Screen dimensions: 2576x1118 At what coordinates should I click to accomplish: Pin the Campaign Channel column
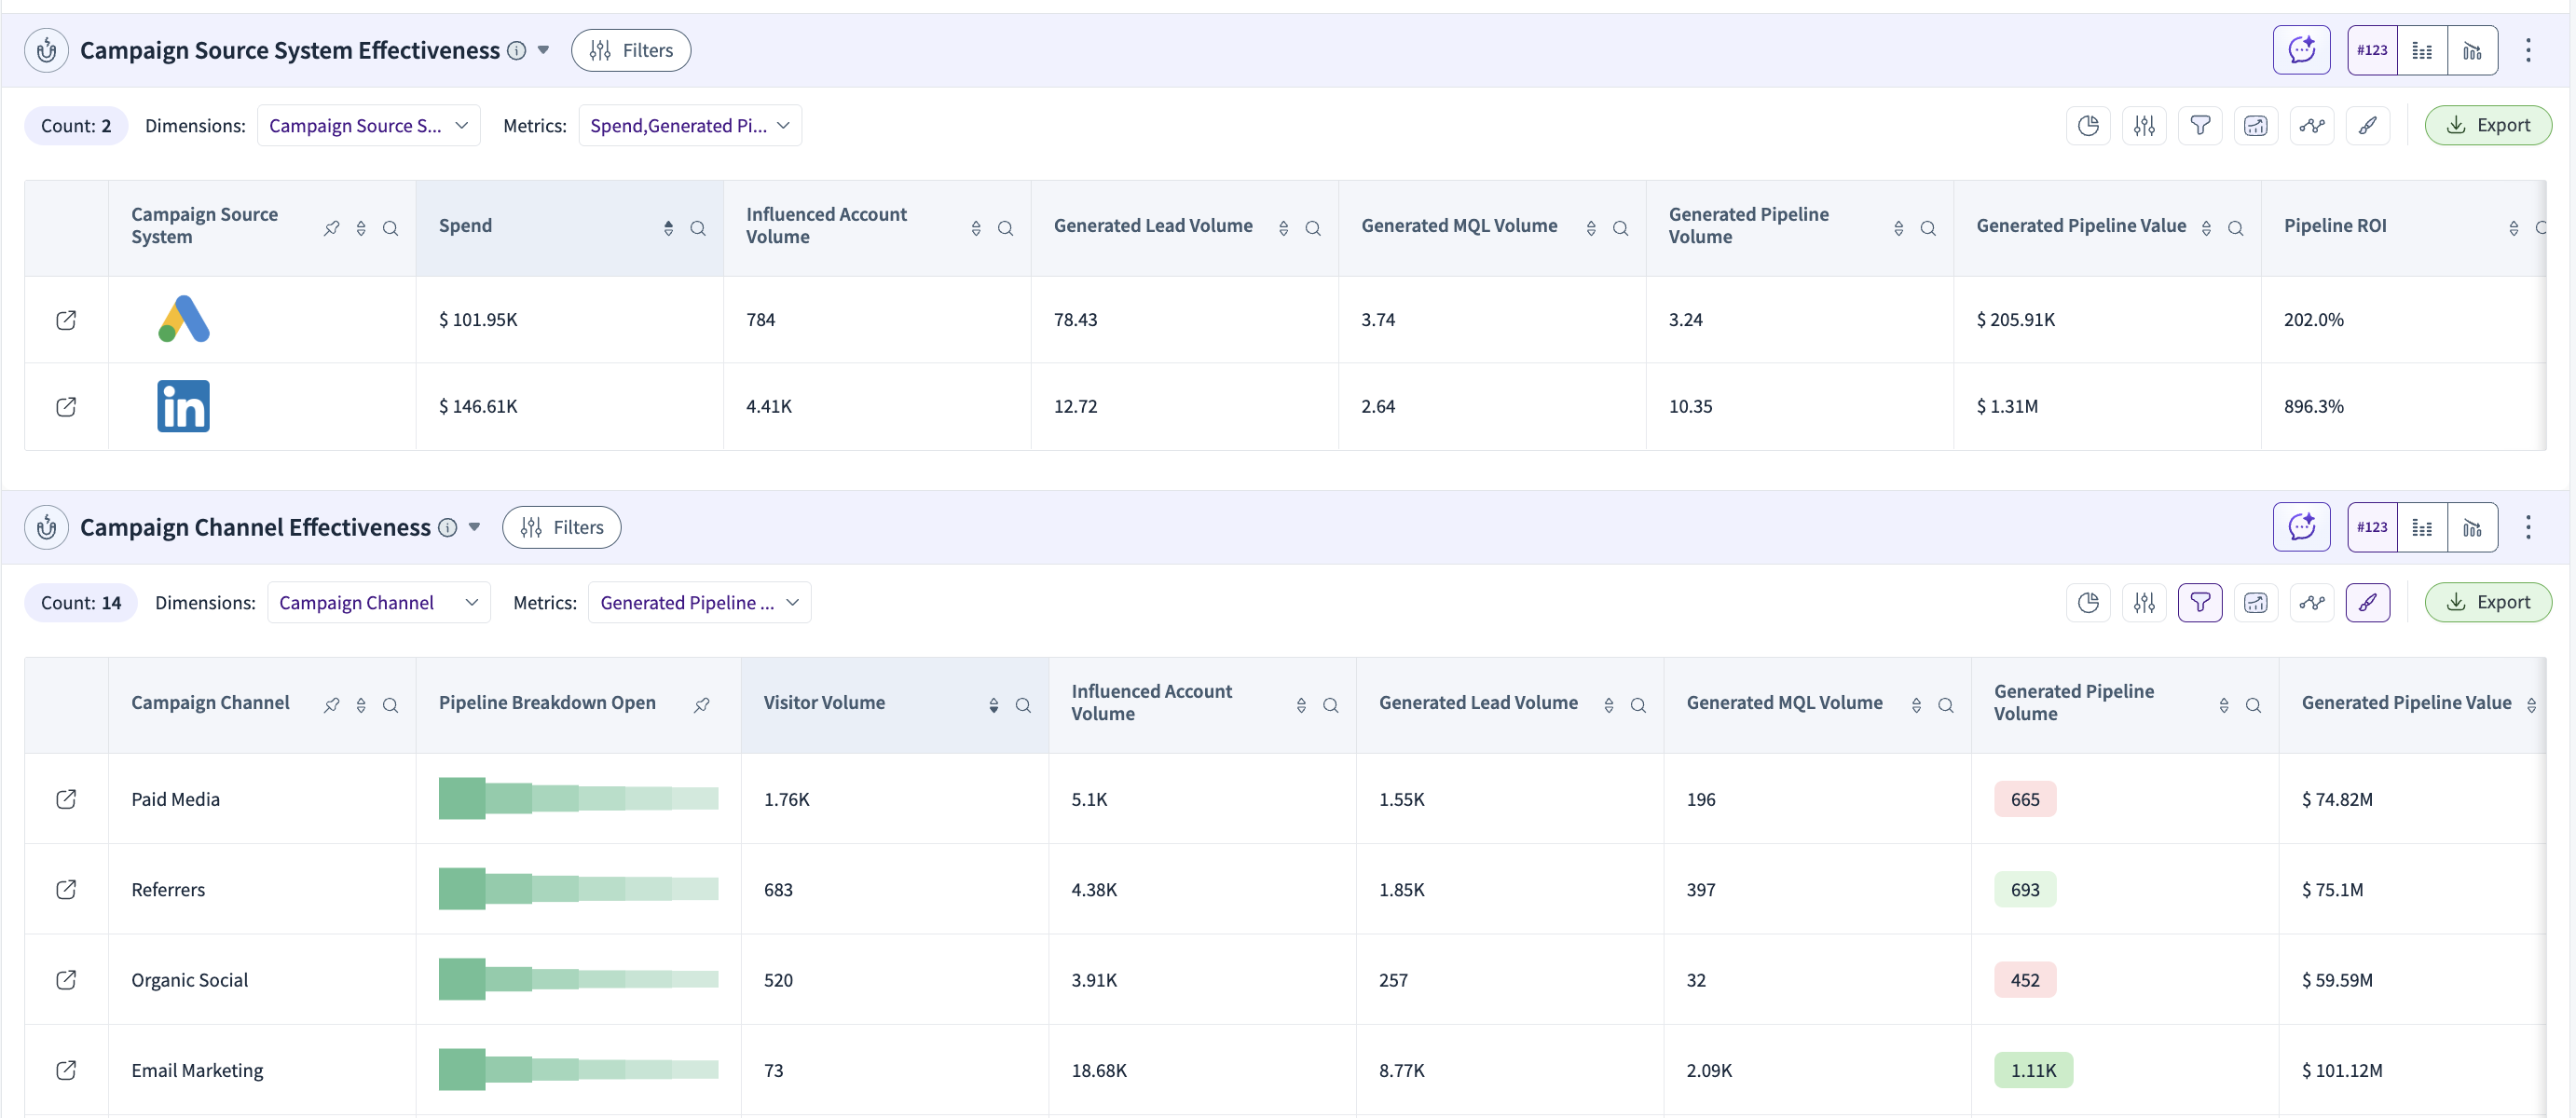pyautogui.click(x=331, y=706)
